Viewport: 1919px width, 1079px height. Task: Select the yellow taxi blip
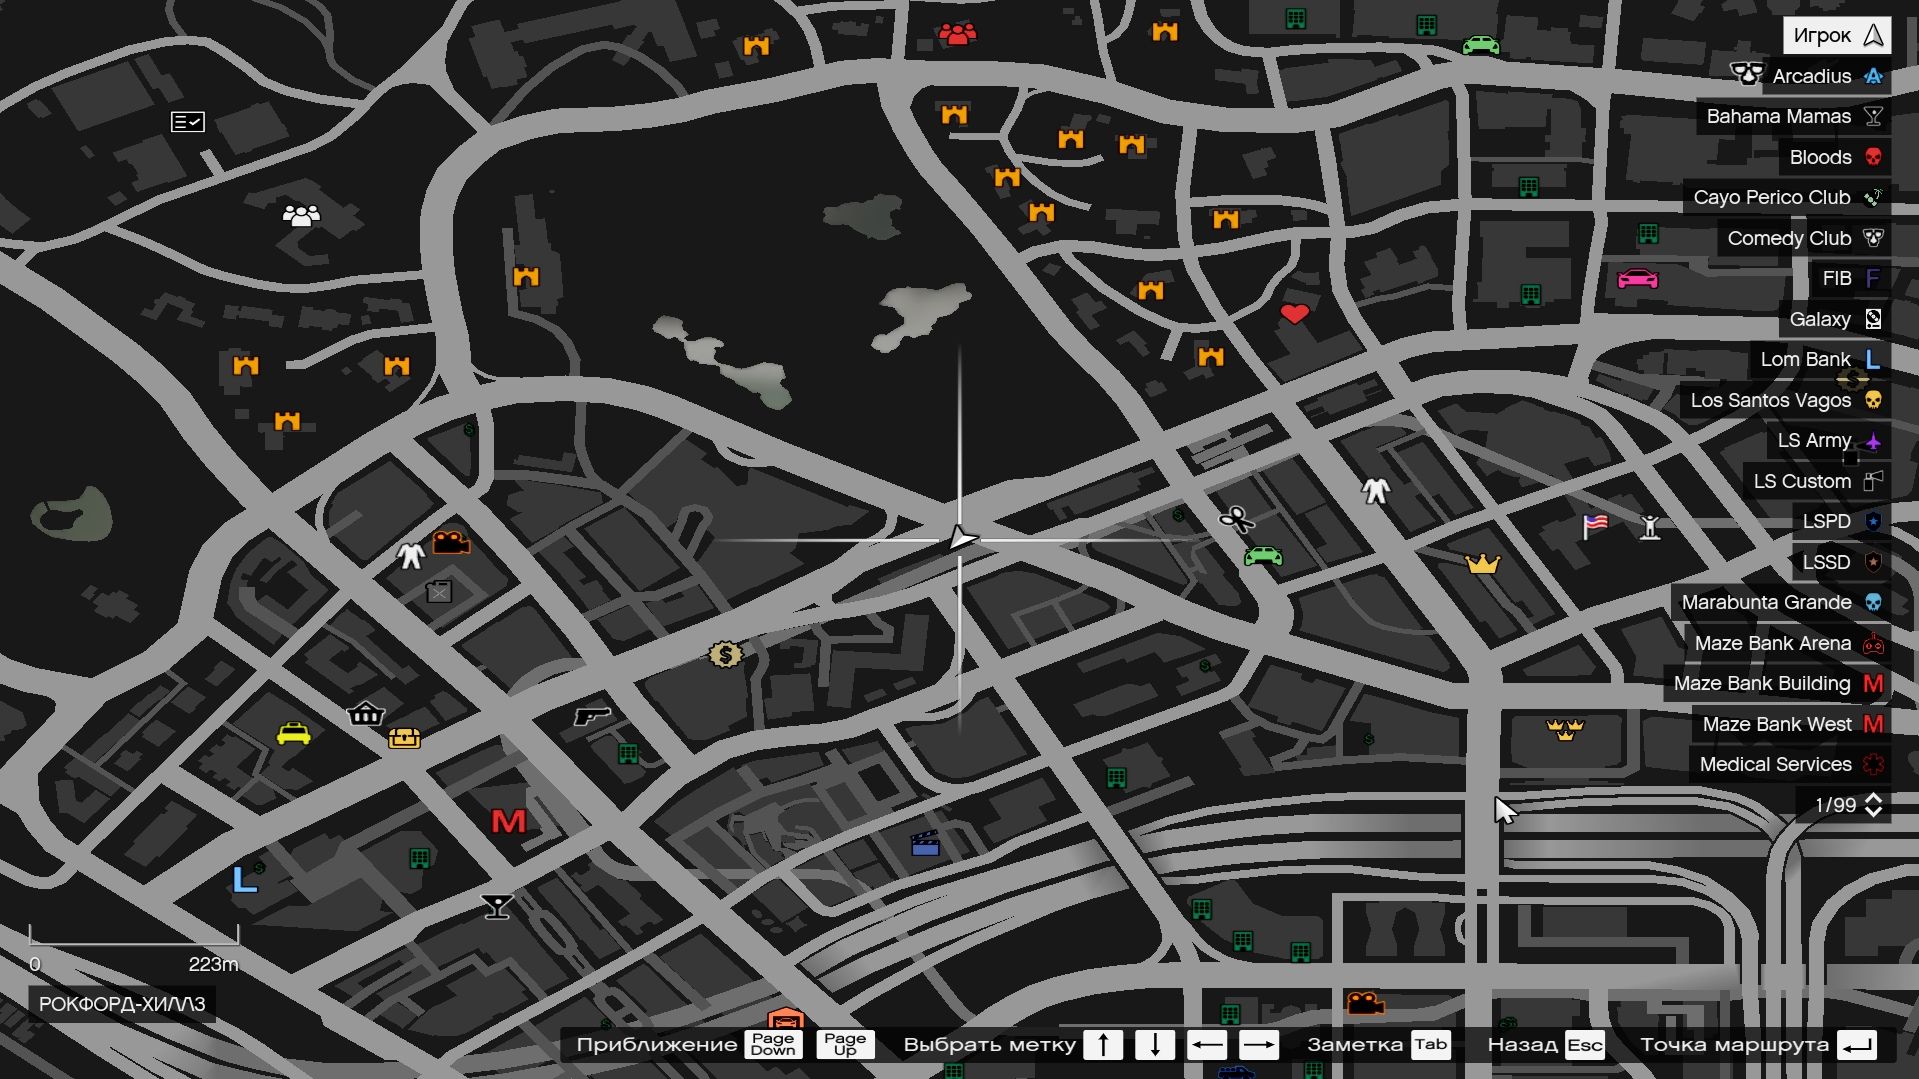click(x=293, y=734)
